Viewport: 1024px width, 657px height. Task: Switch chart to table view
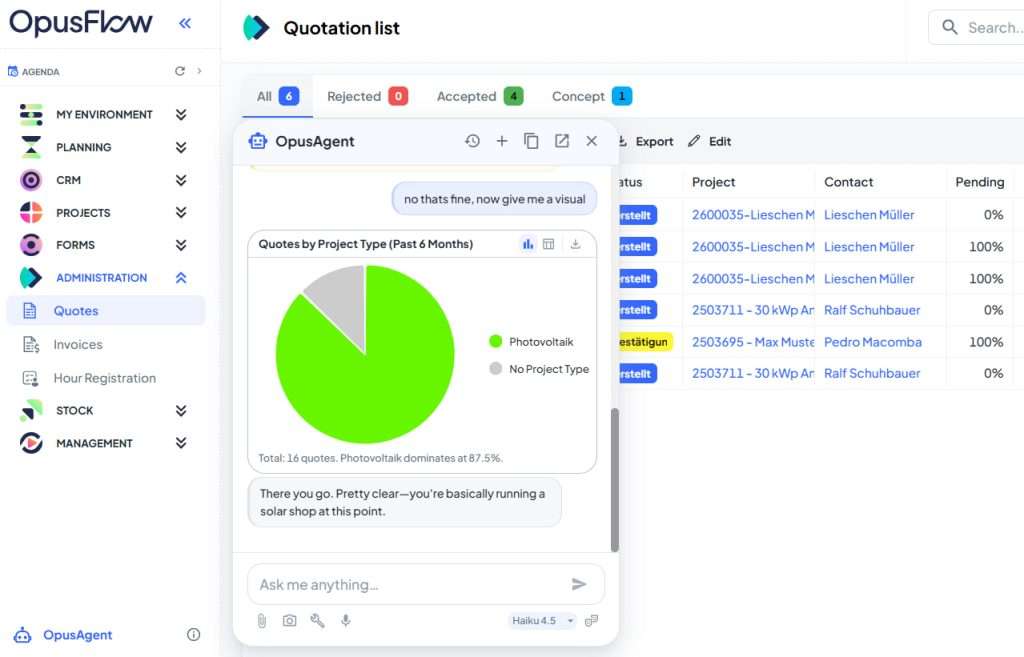click(549, 244)
